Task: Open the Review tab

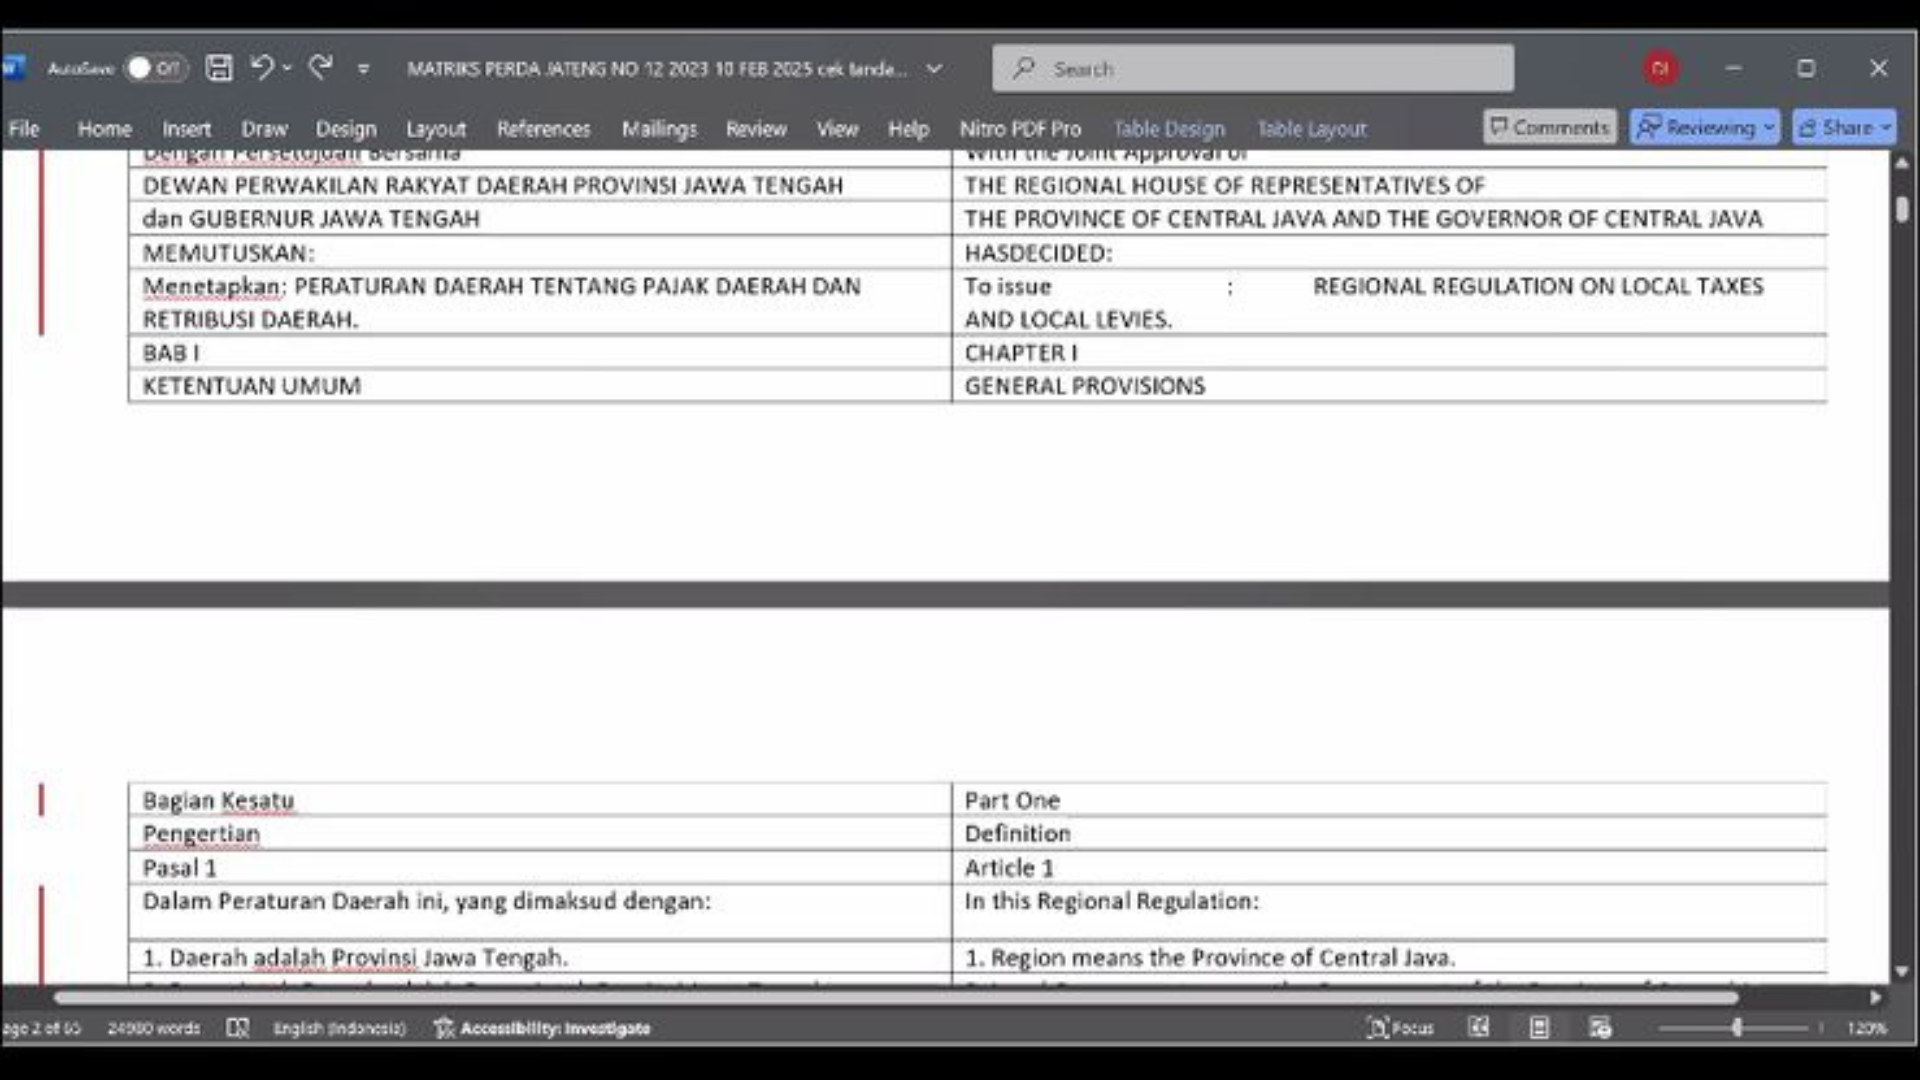Action: coord(756,129)
